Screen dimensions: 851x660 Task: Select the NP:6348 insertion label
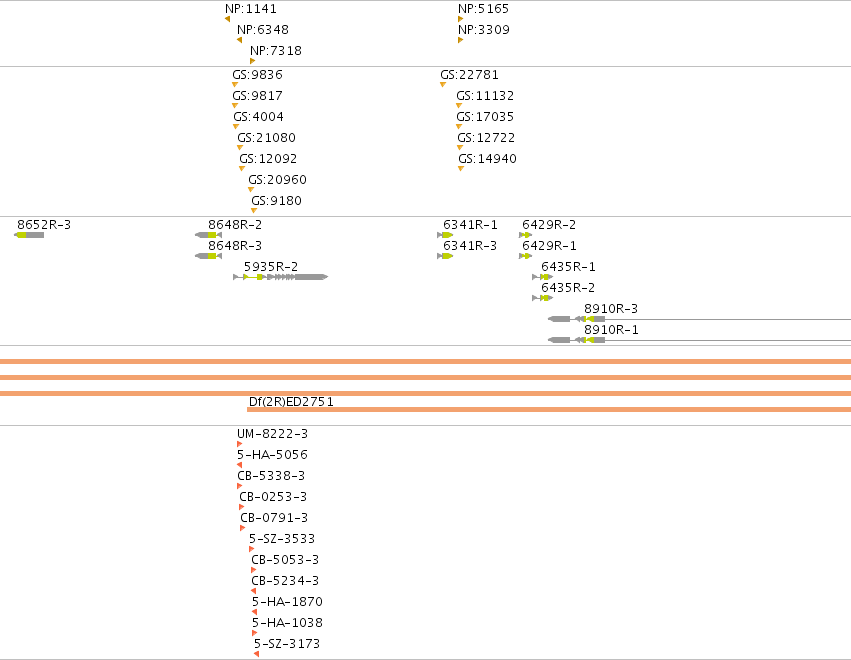coord(263,30)
